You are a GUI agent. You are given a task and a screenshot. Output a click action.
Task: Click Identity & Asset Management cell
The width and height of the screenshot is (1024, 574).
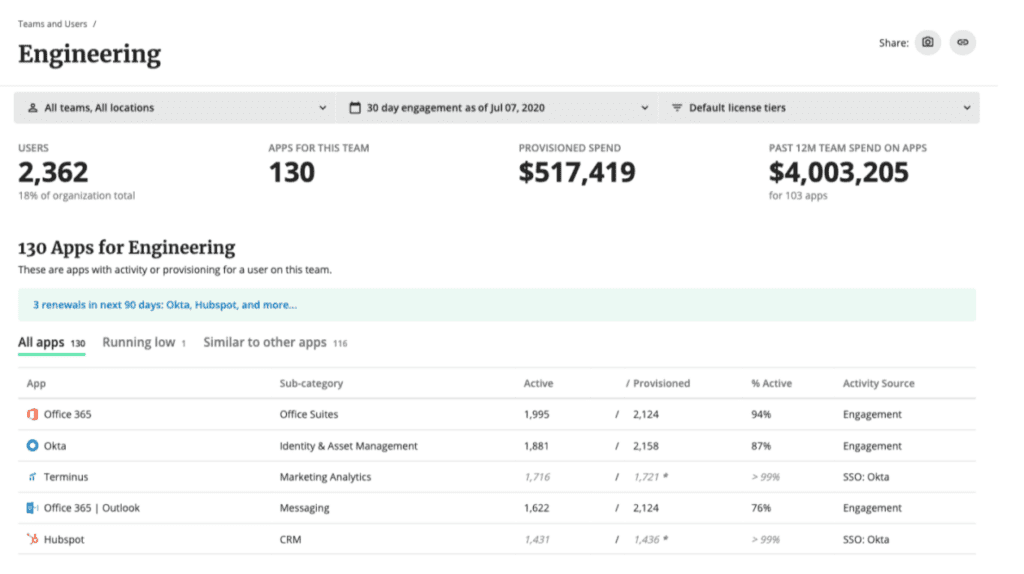(x=349, y=446)
